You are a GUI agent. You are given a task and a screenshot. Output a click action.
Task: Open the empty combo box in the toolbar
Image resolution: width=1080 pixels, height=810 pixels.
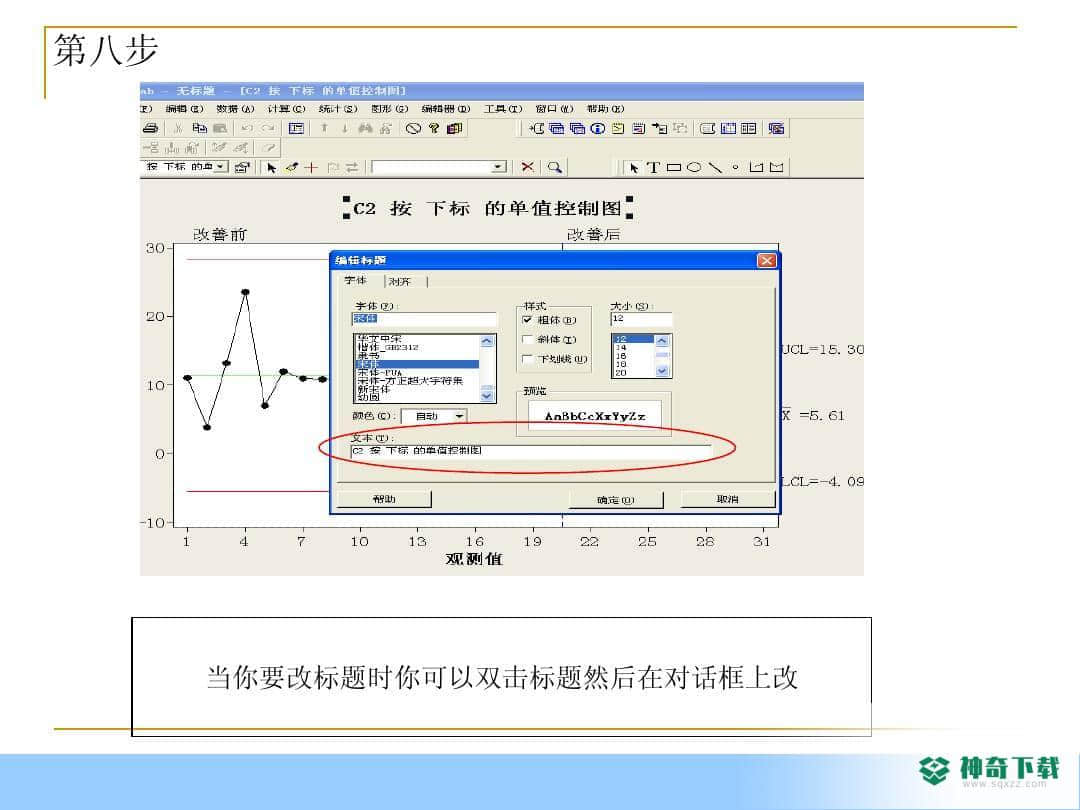click(439, 167)
